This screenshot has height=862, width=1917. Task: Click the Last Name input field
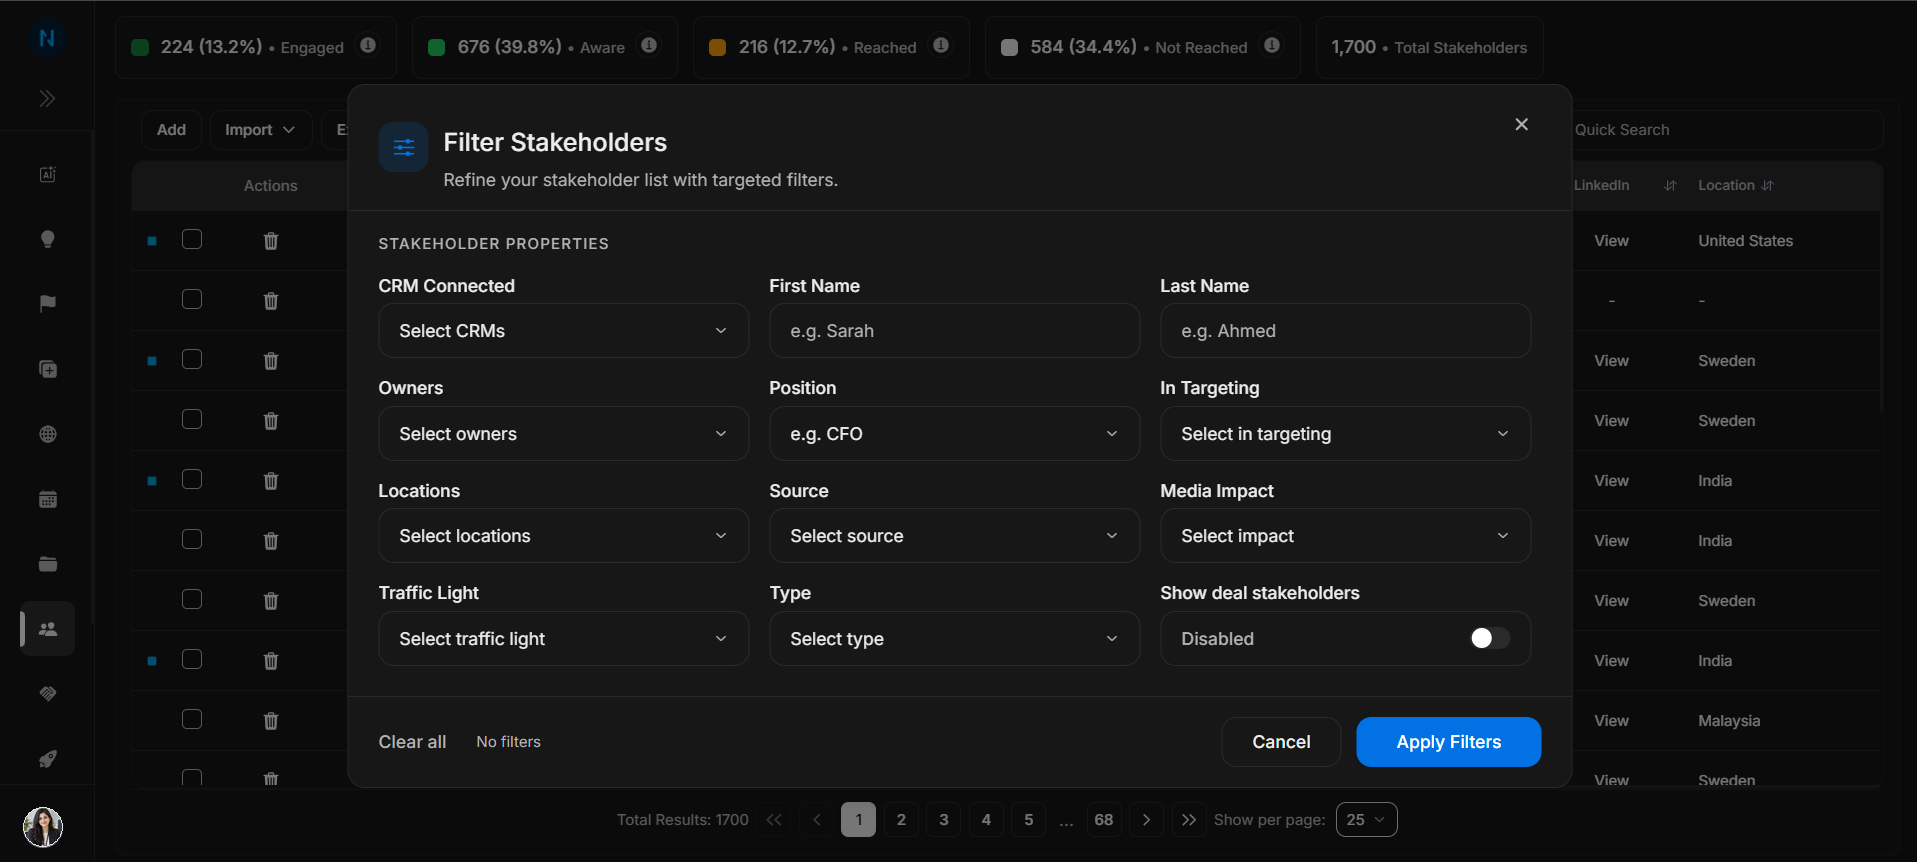1345,331
